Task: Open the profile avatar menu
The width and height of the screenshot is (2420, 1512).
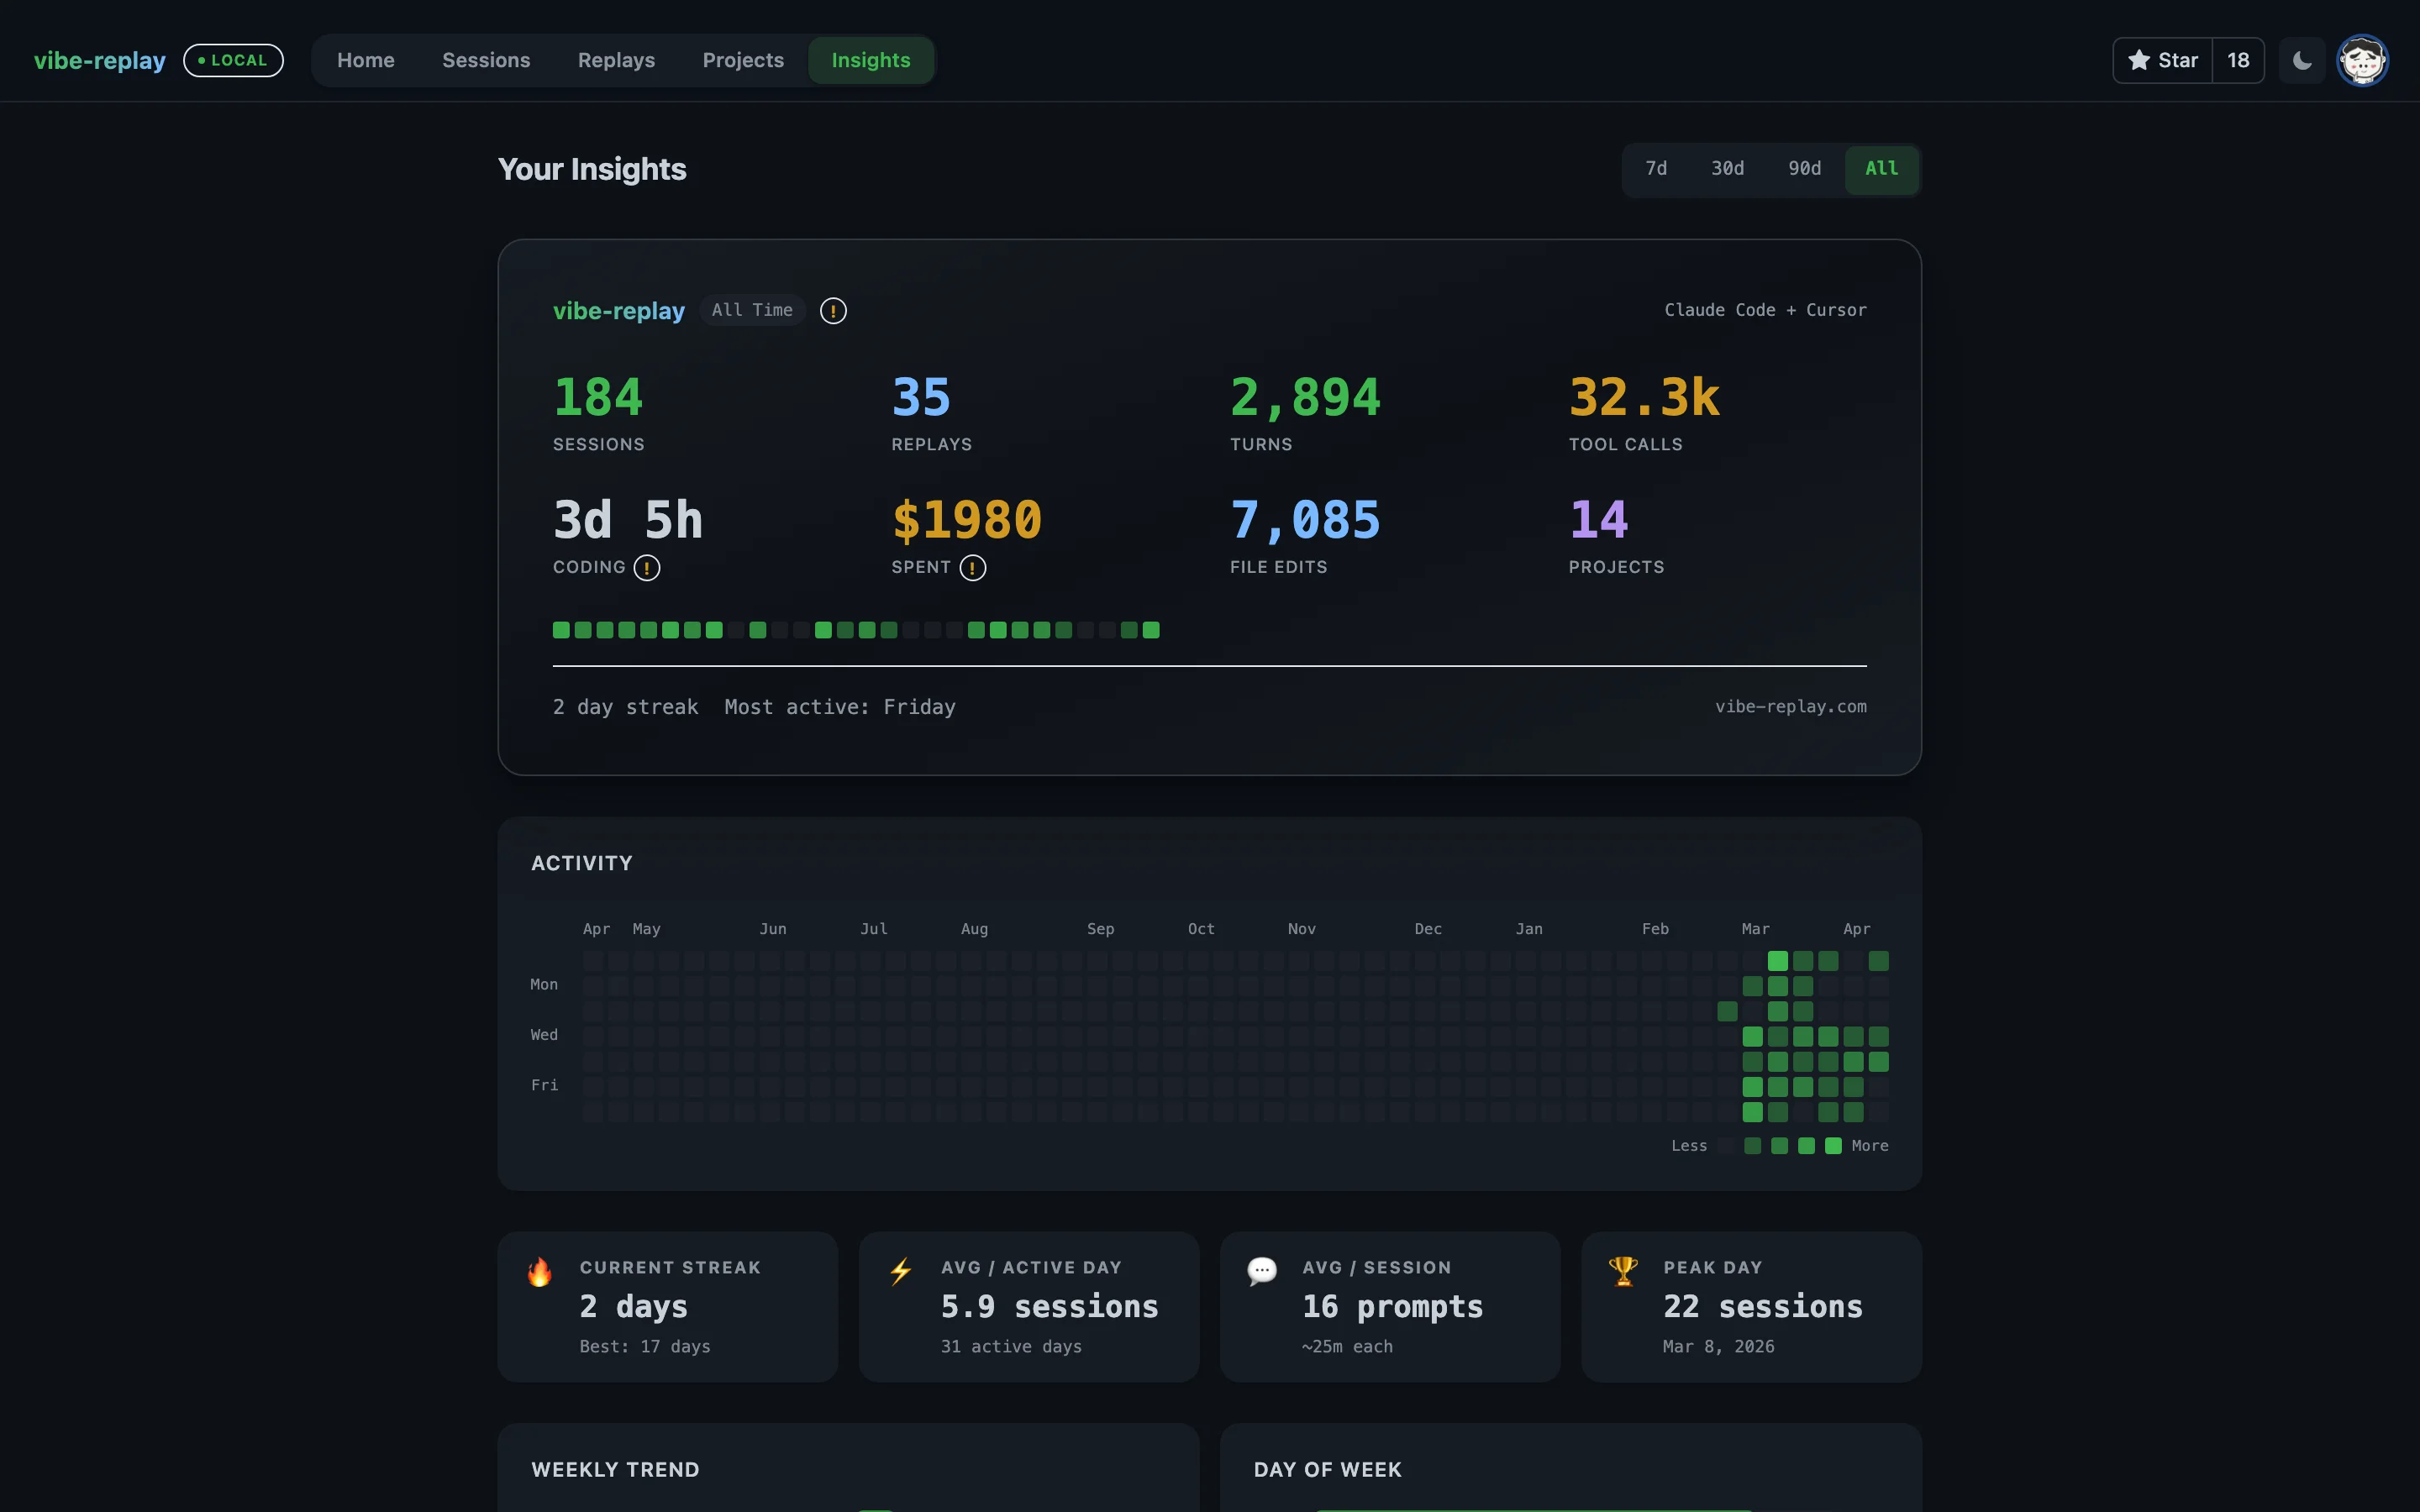Action: pos(2362,60)
